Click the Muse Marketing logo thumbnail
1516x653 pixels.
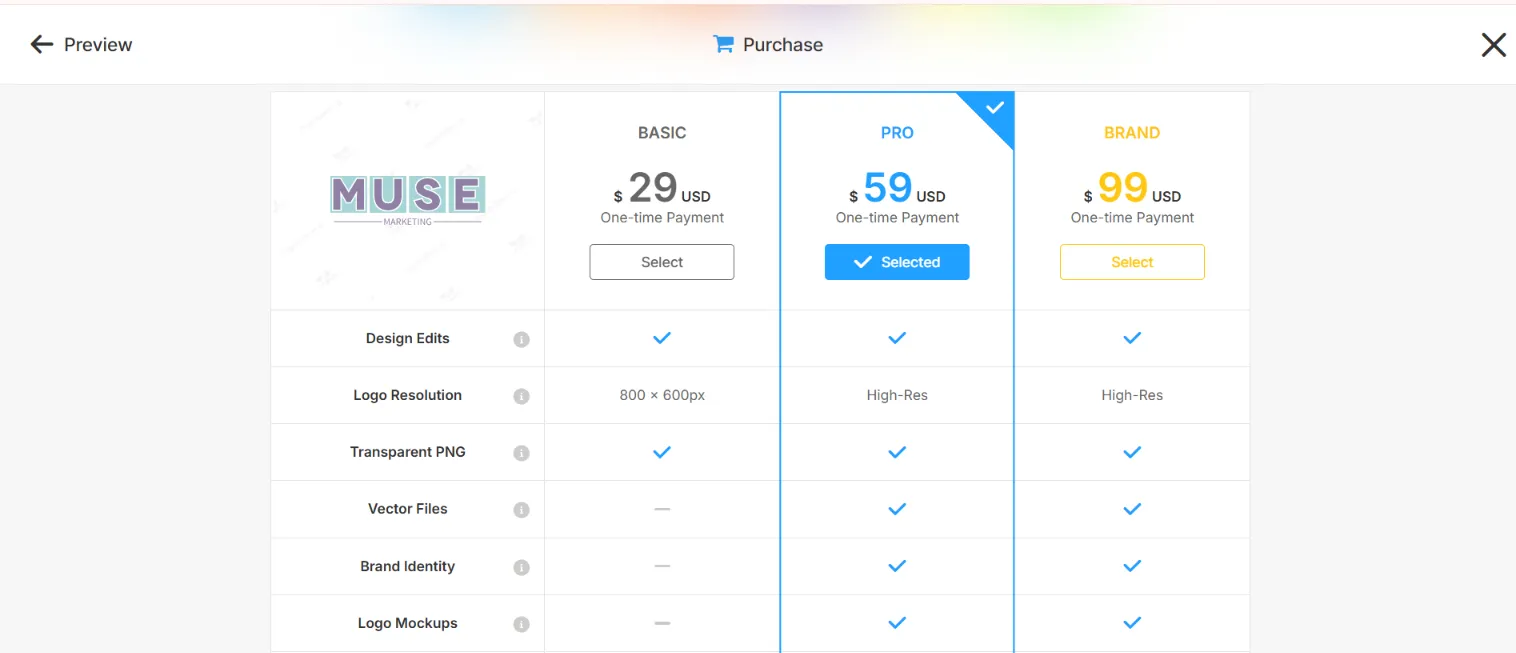coord(407,200)
